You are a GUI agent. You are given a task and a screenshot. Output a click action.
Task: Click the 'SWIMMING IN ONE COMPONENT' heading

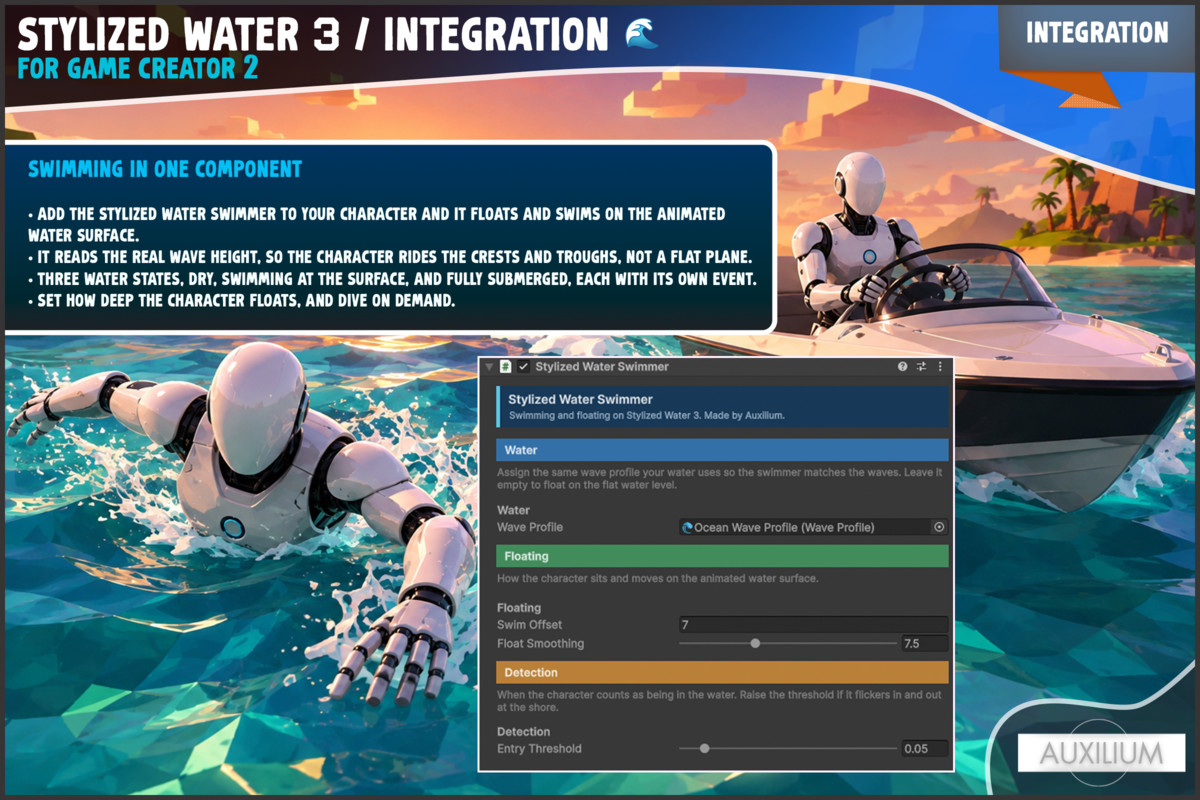click(165, 169)
